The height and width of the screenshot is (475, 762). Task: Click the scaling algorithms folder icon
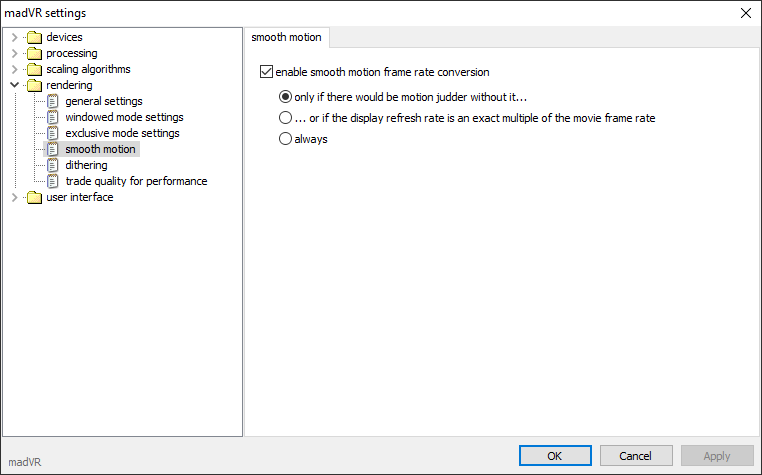pyautogui.click(x=35, y=70)
